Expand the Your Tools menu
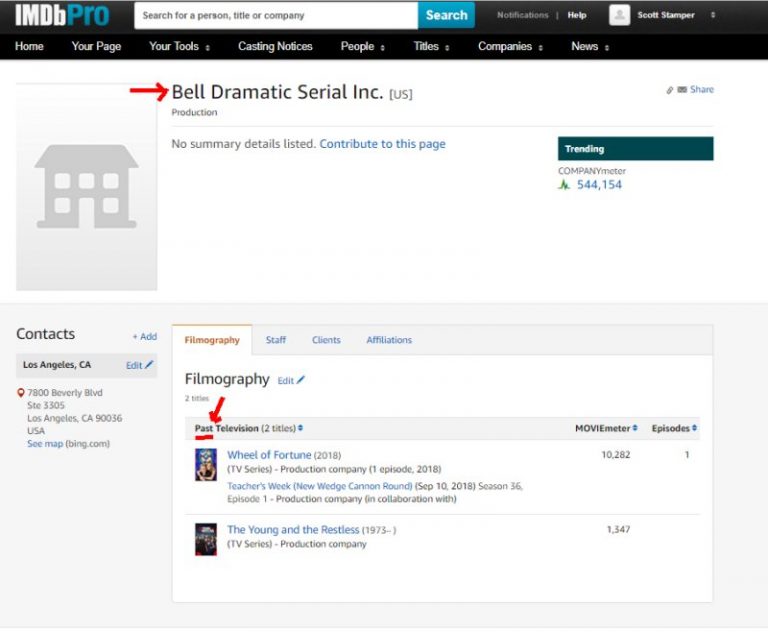Viewport: 768px width, 632px height. 179,47
